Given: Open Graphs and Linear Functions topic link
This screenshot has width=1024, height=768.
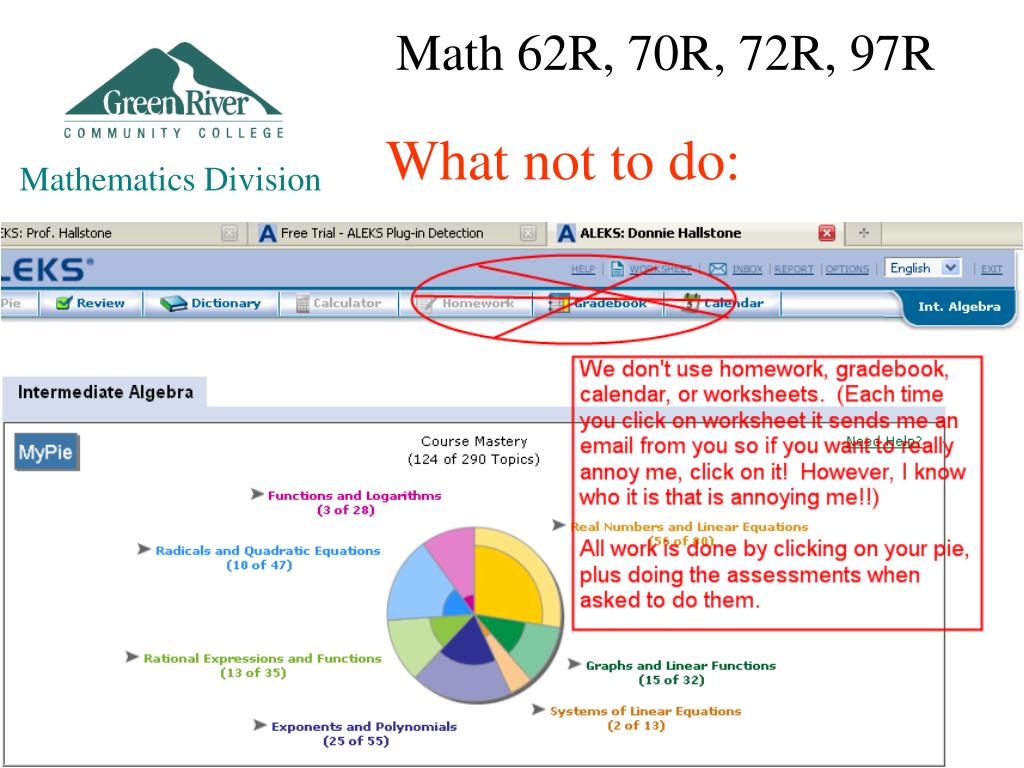Looking at the screenshot, I should 681,665.
